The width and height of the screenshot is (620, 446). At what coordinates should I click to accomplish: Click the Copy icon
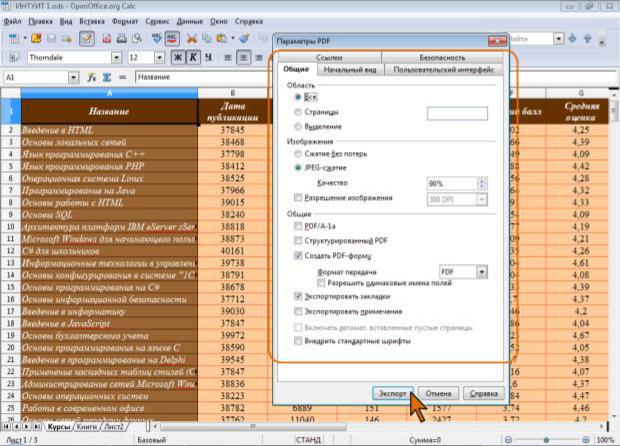point(206,39)
